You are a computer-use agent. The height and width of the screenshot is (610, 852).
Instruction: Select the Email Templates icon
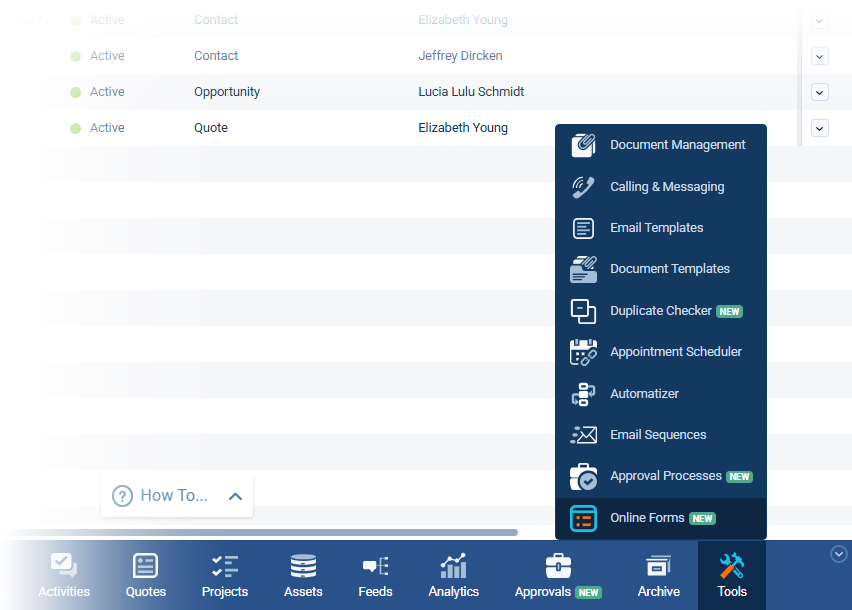click(583, 228)
